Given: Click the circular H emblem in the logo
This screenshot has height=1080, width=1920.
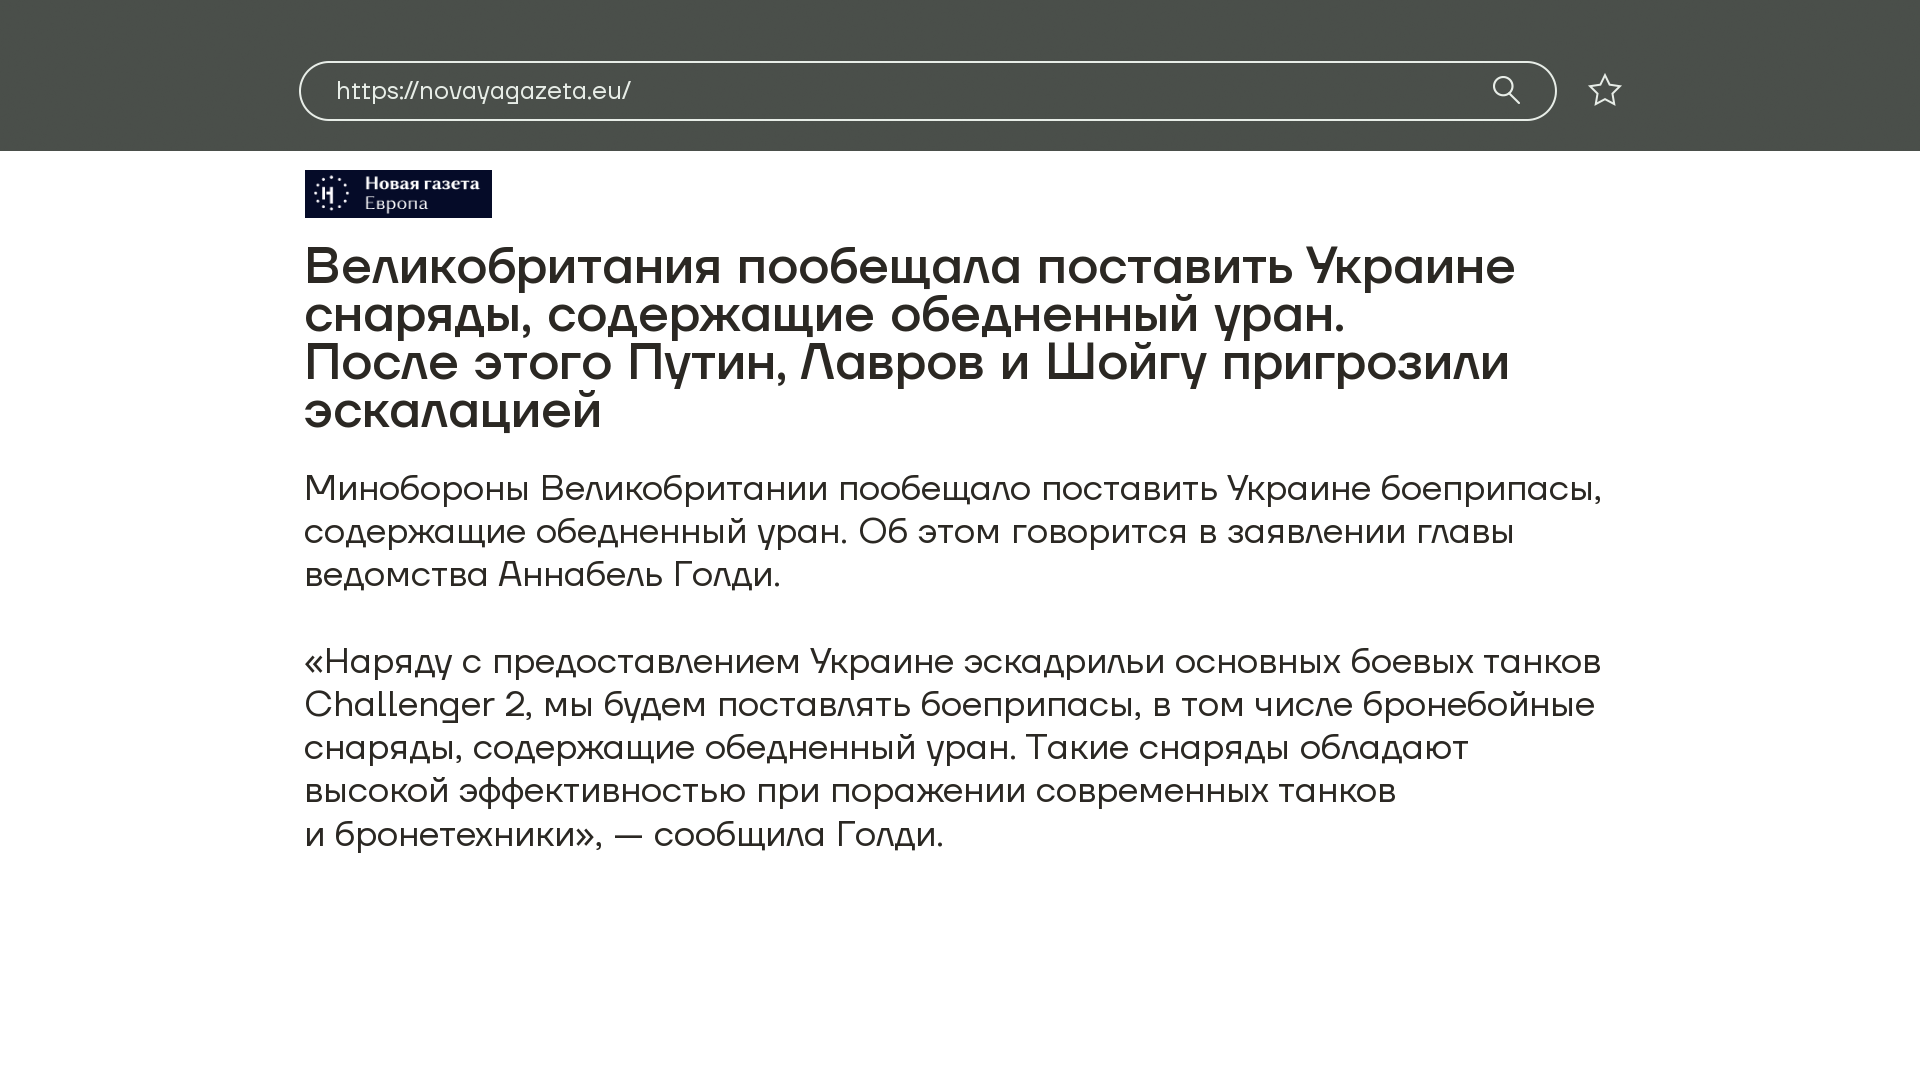Looking at the screenshot, I should (x=330, y=193).
